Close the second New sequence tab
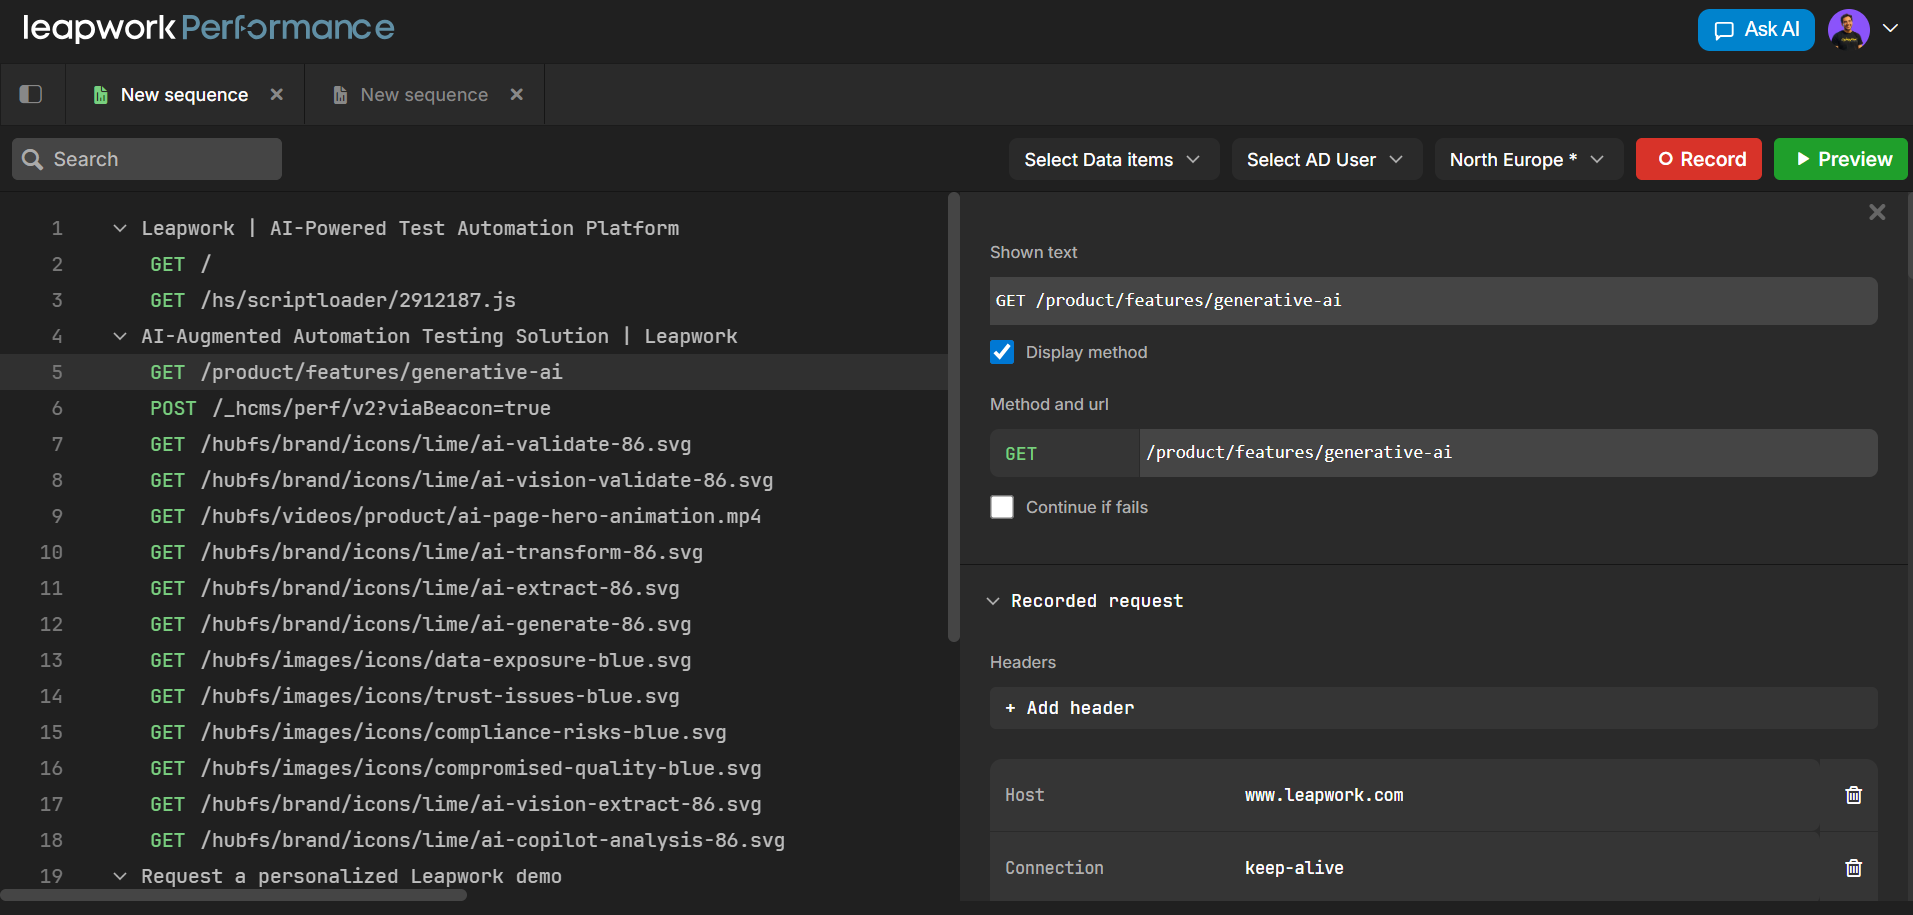 click(x=517, y=94)
